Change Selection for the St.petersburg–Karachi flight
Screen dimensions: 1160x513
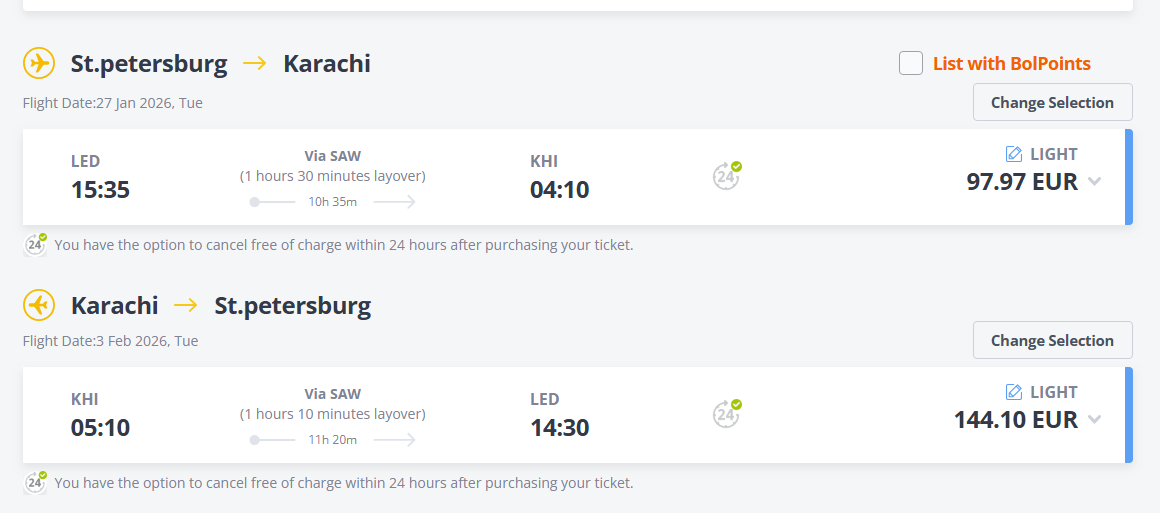[1052, 102]
